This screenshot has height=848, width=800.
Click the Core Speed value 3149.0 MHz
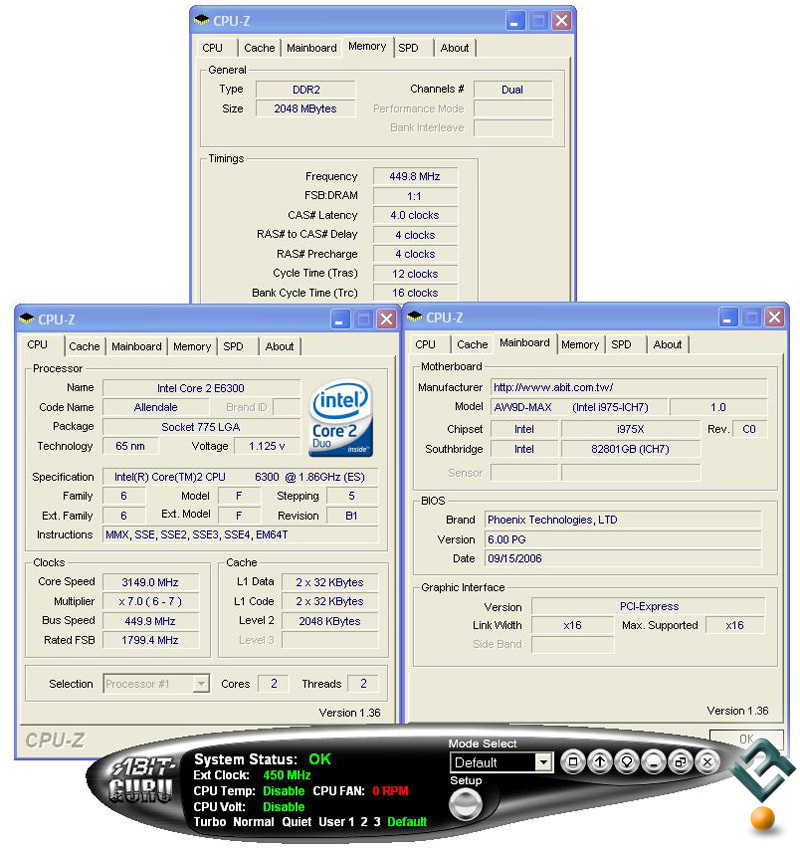pyautogui.click(x=150, y=582)
